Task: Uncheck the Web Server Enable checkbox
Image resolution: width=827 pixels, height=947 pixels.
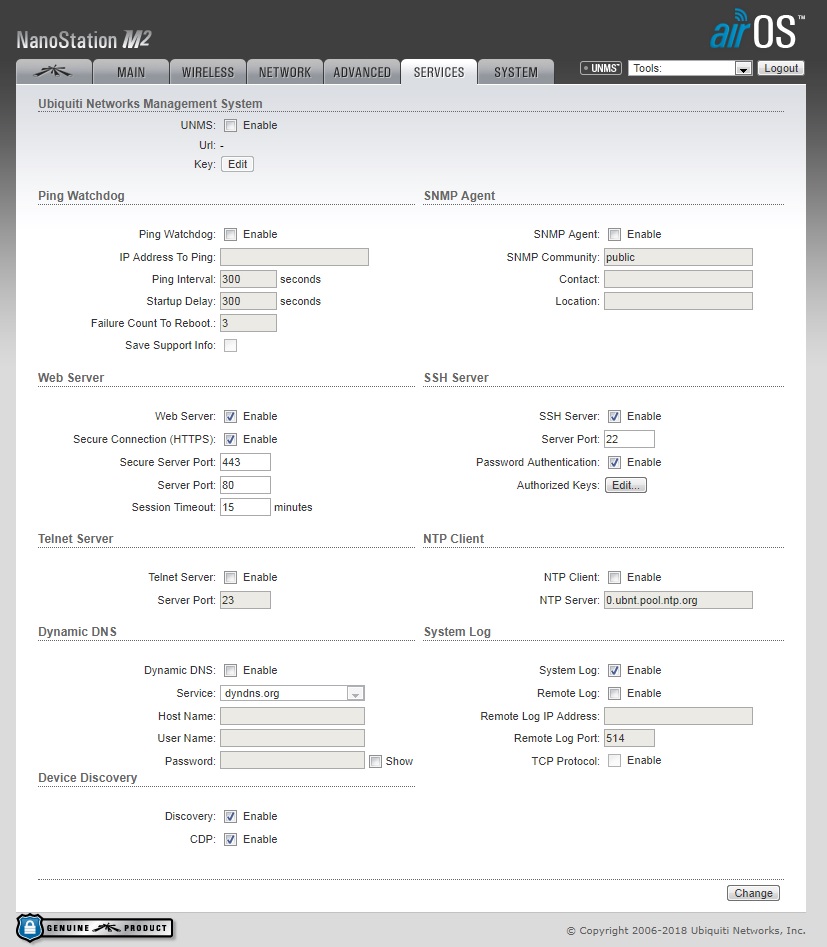Action: coord(230,416)
